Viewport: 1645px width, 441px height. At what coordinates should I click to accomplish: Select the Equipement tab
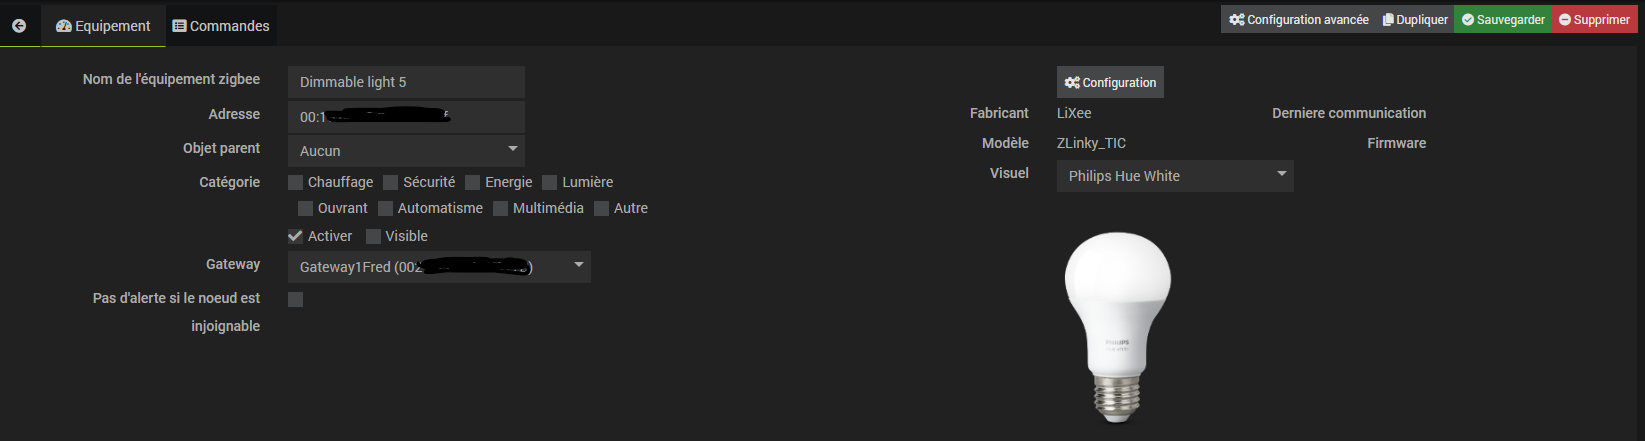102,26
